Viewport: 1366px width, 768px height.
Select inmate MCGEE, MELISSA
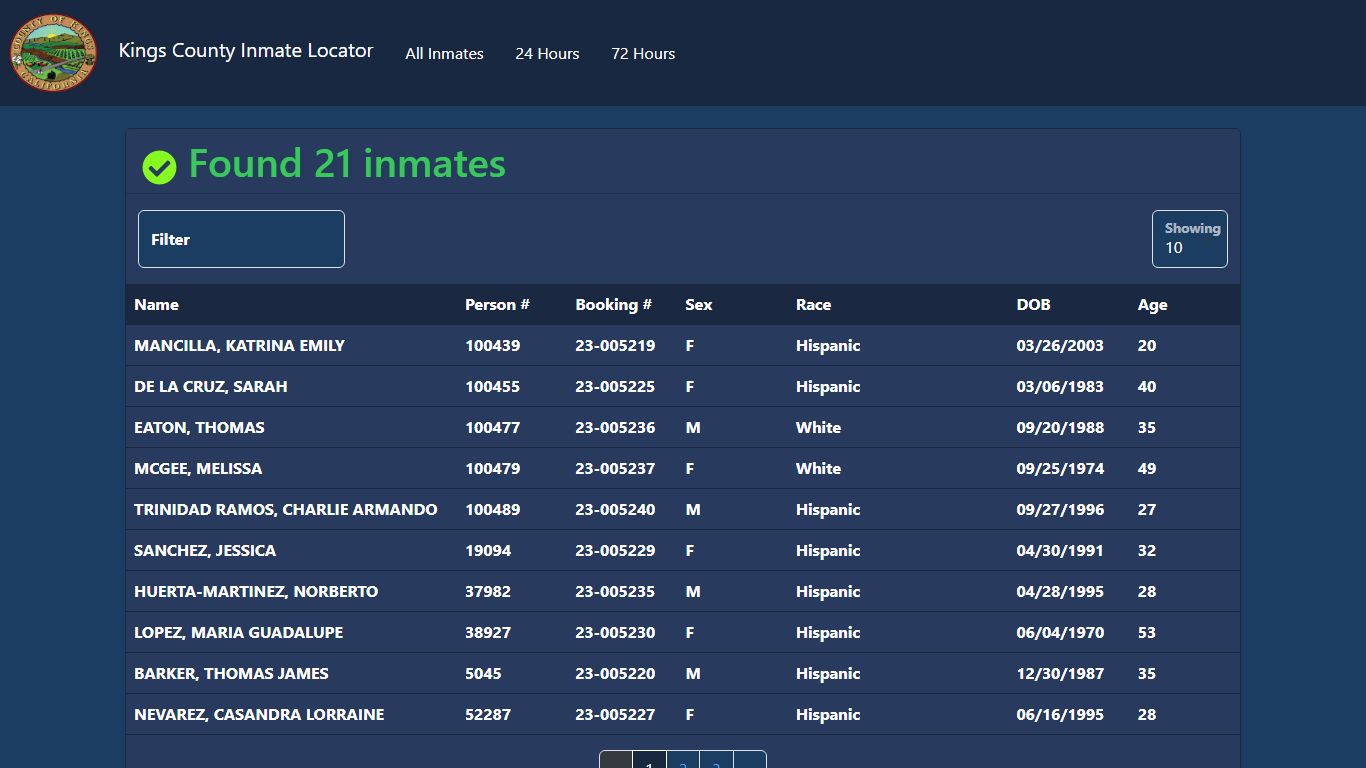[x=198, y=469]
